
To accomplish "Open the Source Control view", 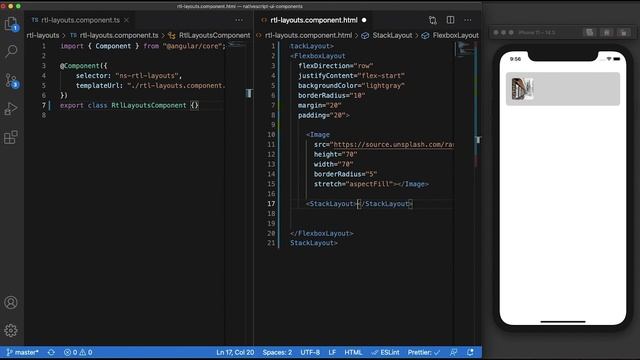I will pos(11,80).
